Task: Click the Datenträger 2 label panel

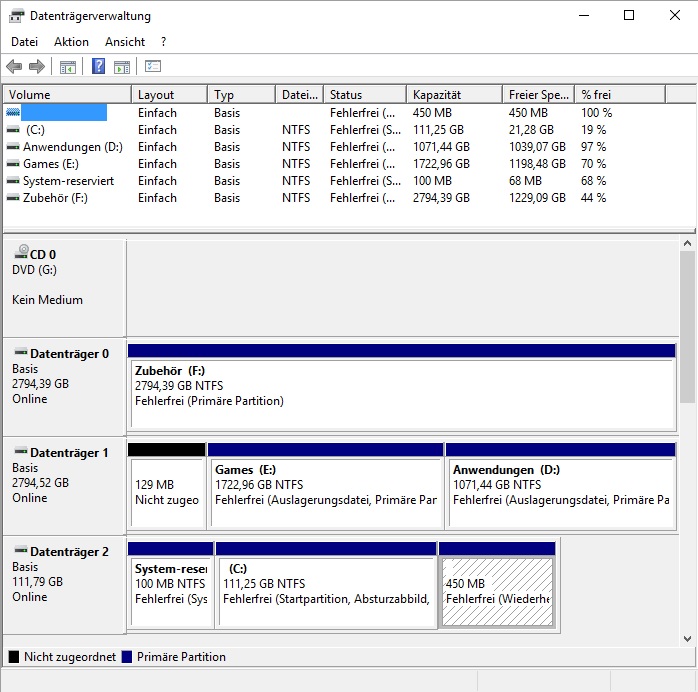Action: tap(65, 585)
